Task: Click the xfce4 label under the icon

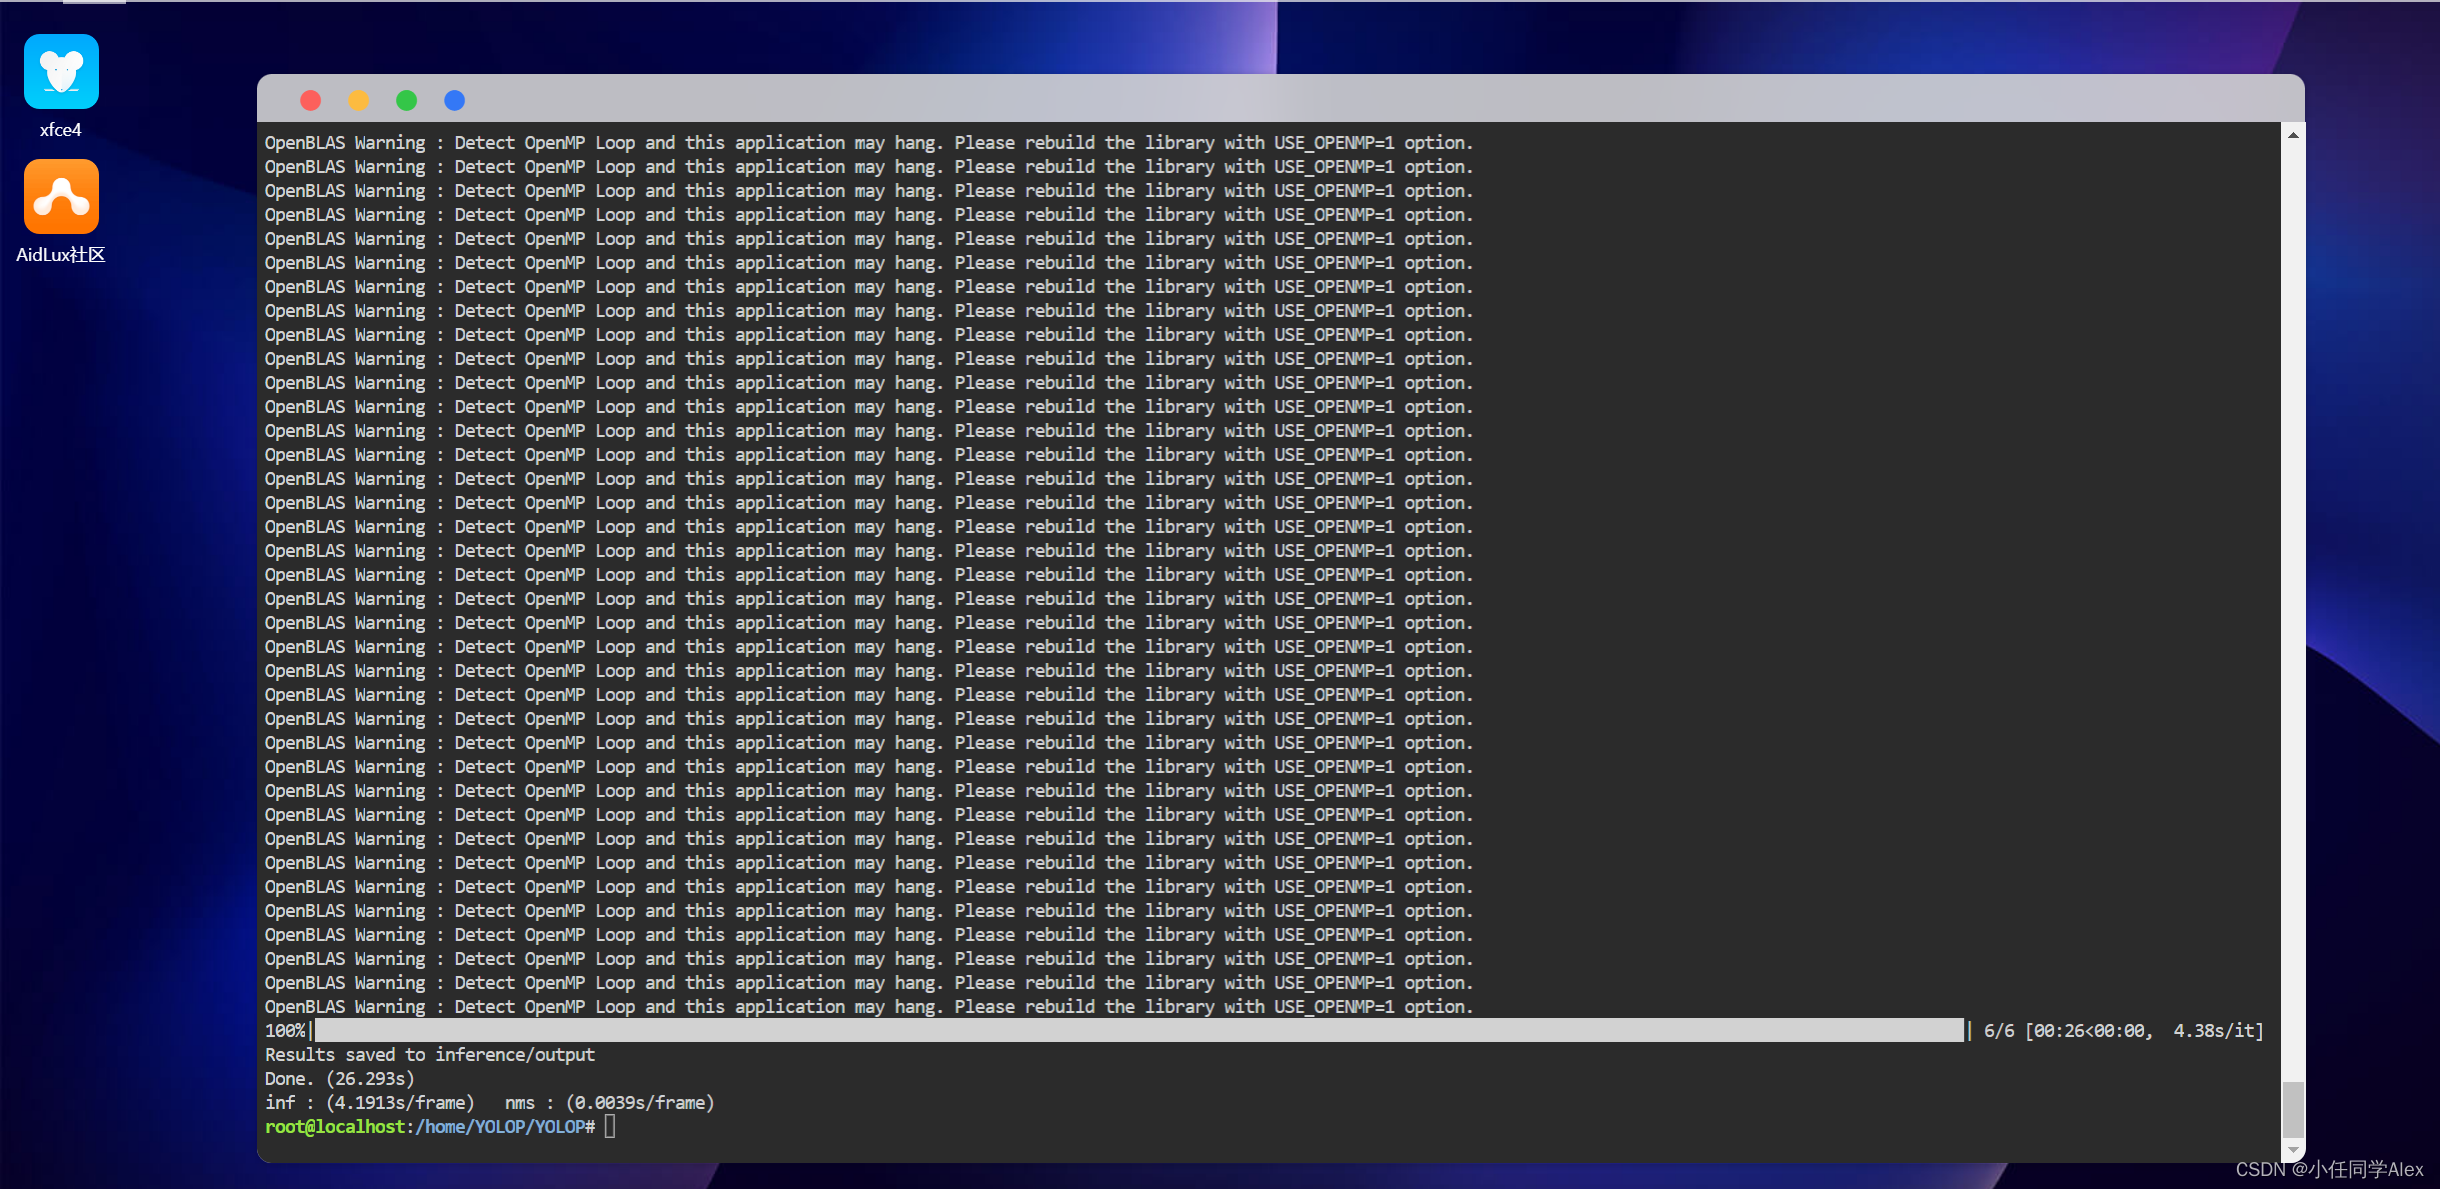Action: 61,130
